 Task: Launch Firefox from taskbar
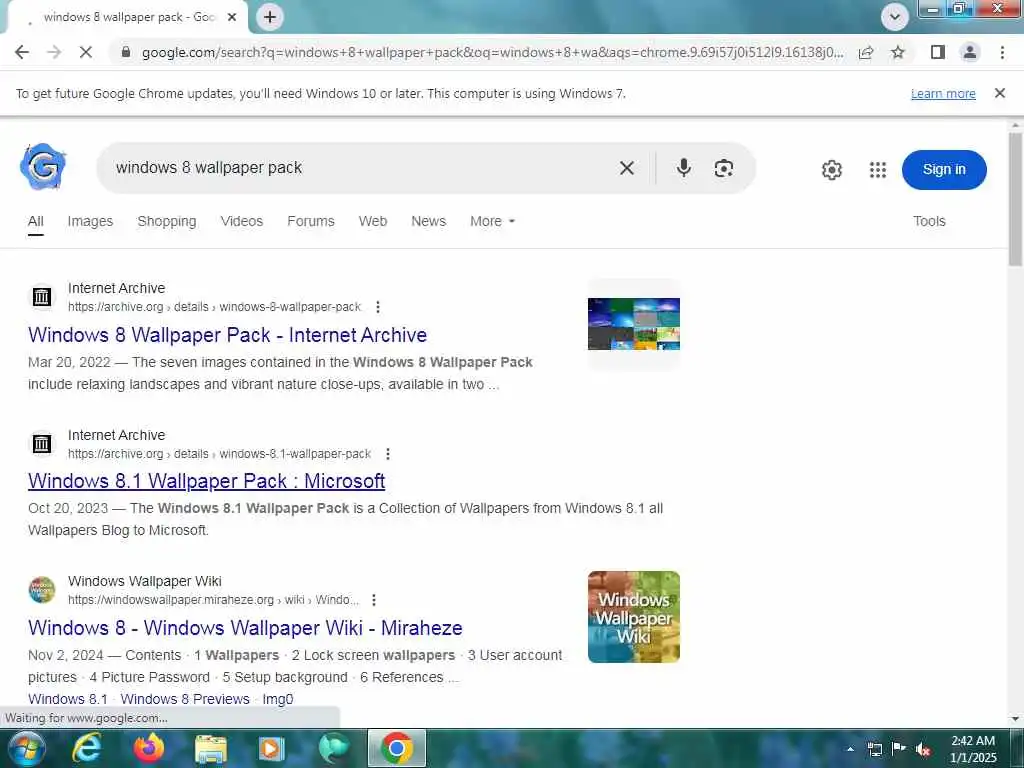tap(149, 748)
